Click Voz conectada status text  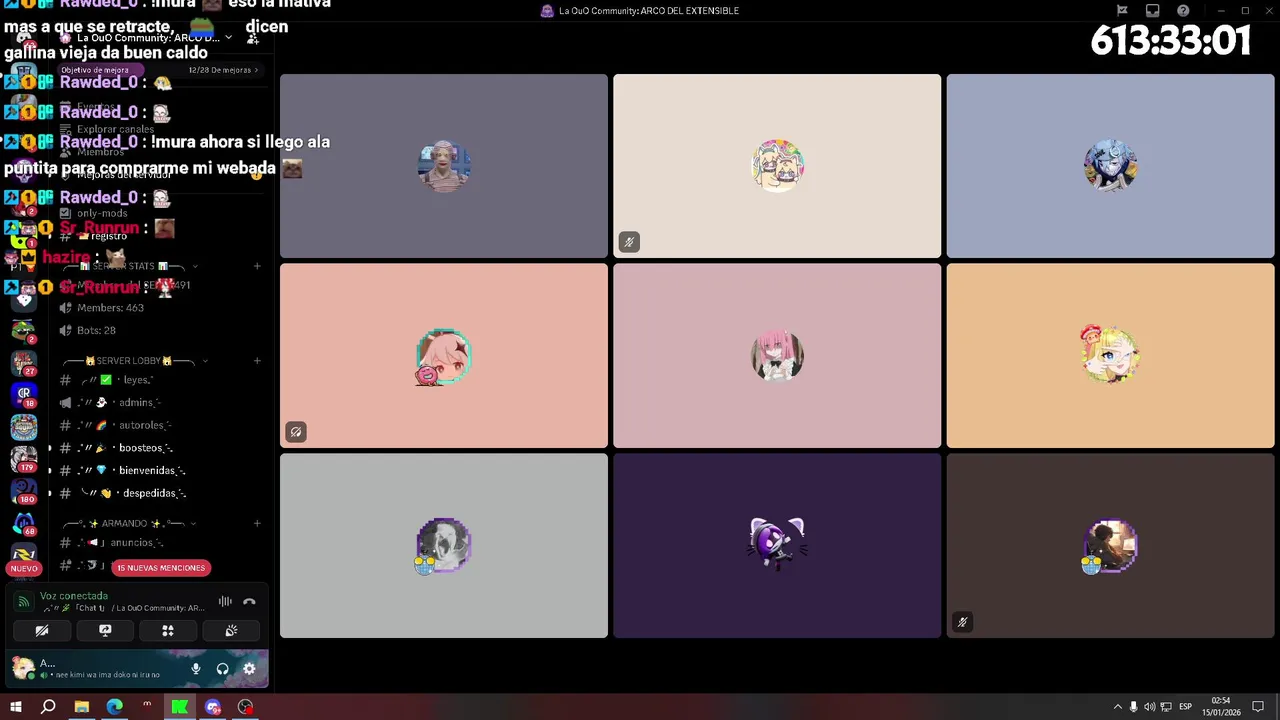[x=74, y=596]
